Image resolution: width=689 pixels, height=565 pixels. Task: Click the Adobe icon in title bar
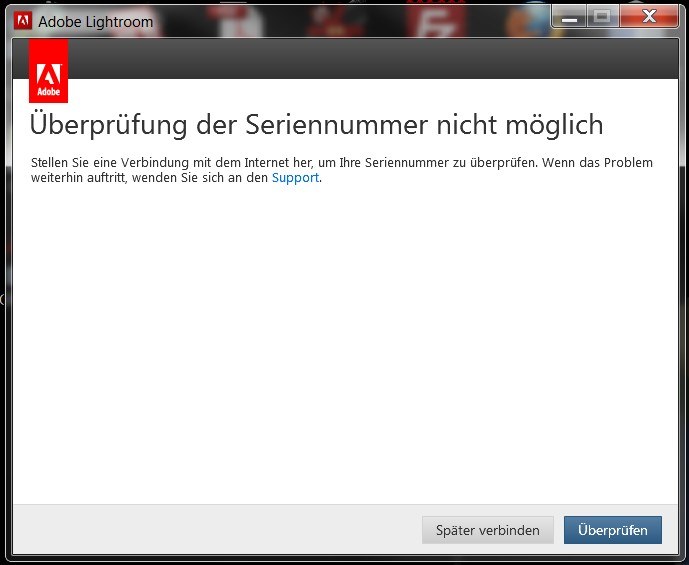pyautogui.click(x=23, y=21)
